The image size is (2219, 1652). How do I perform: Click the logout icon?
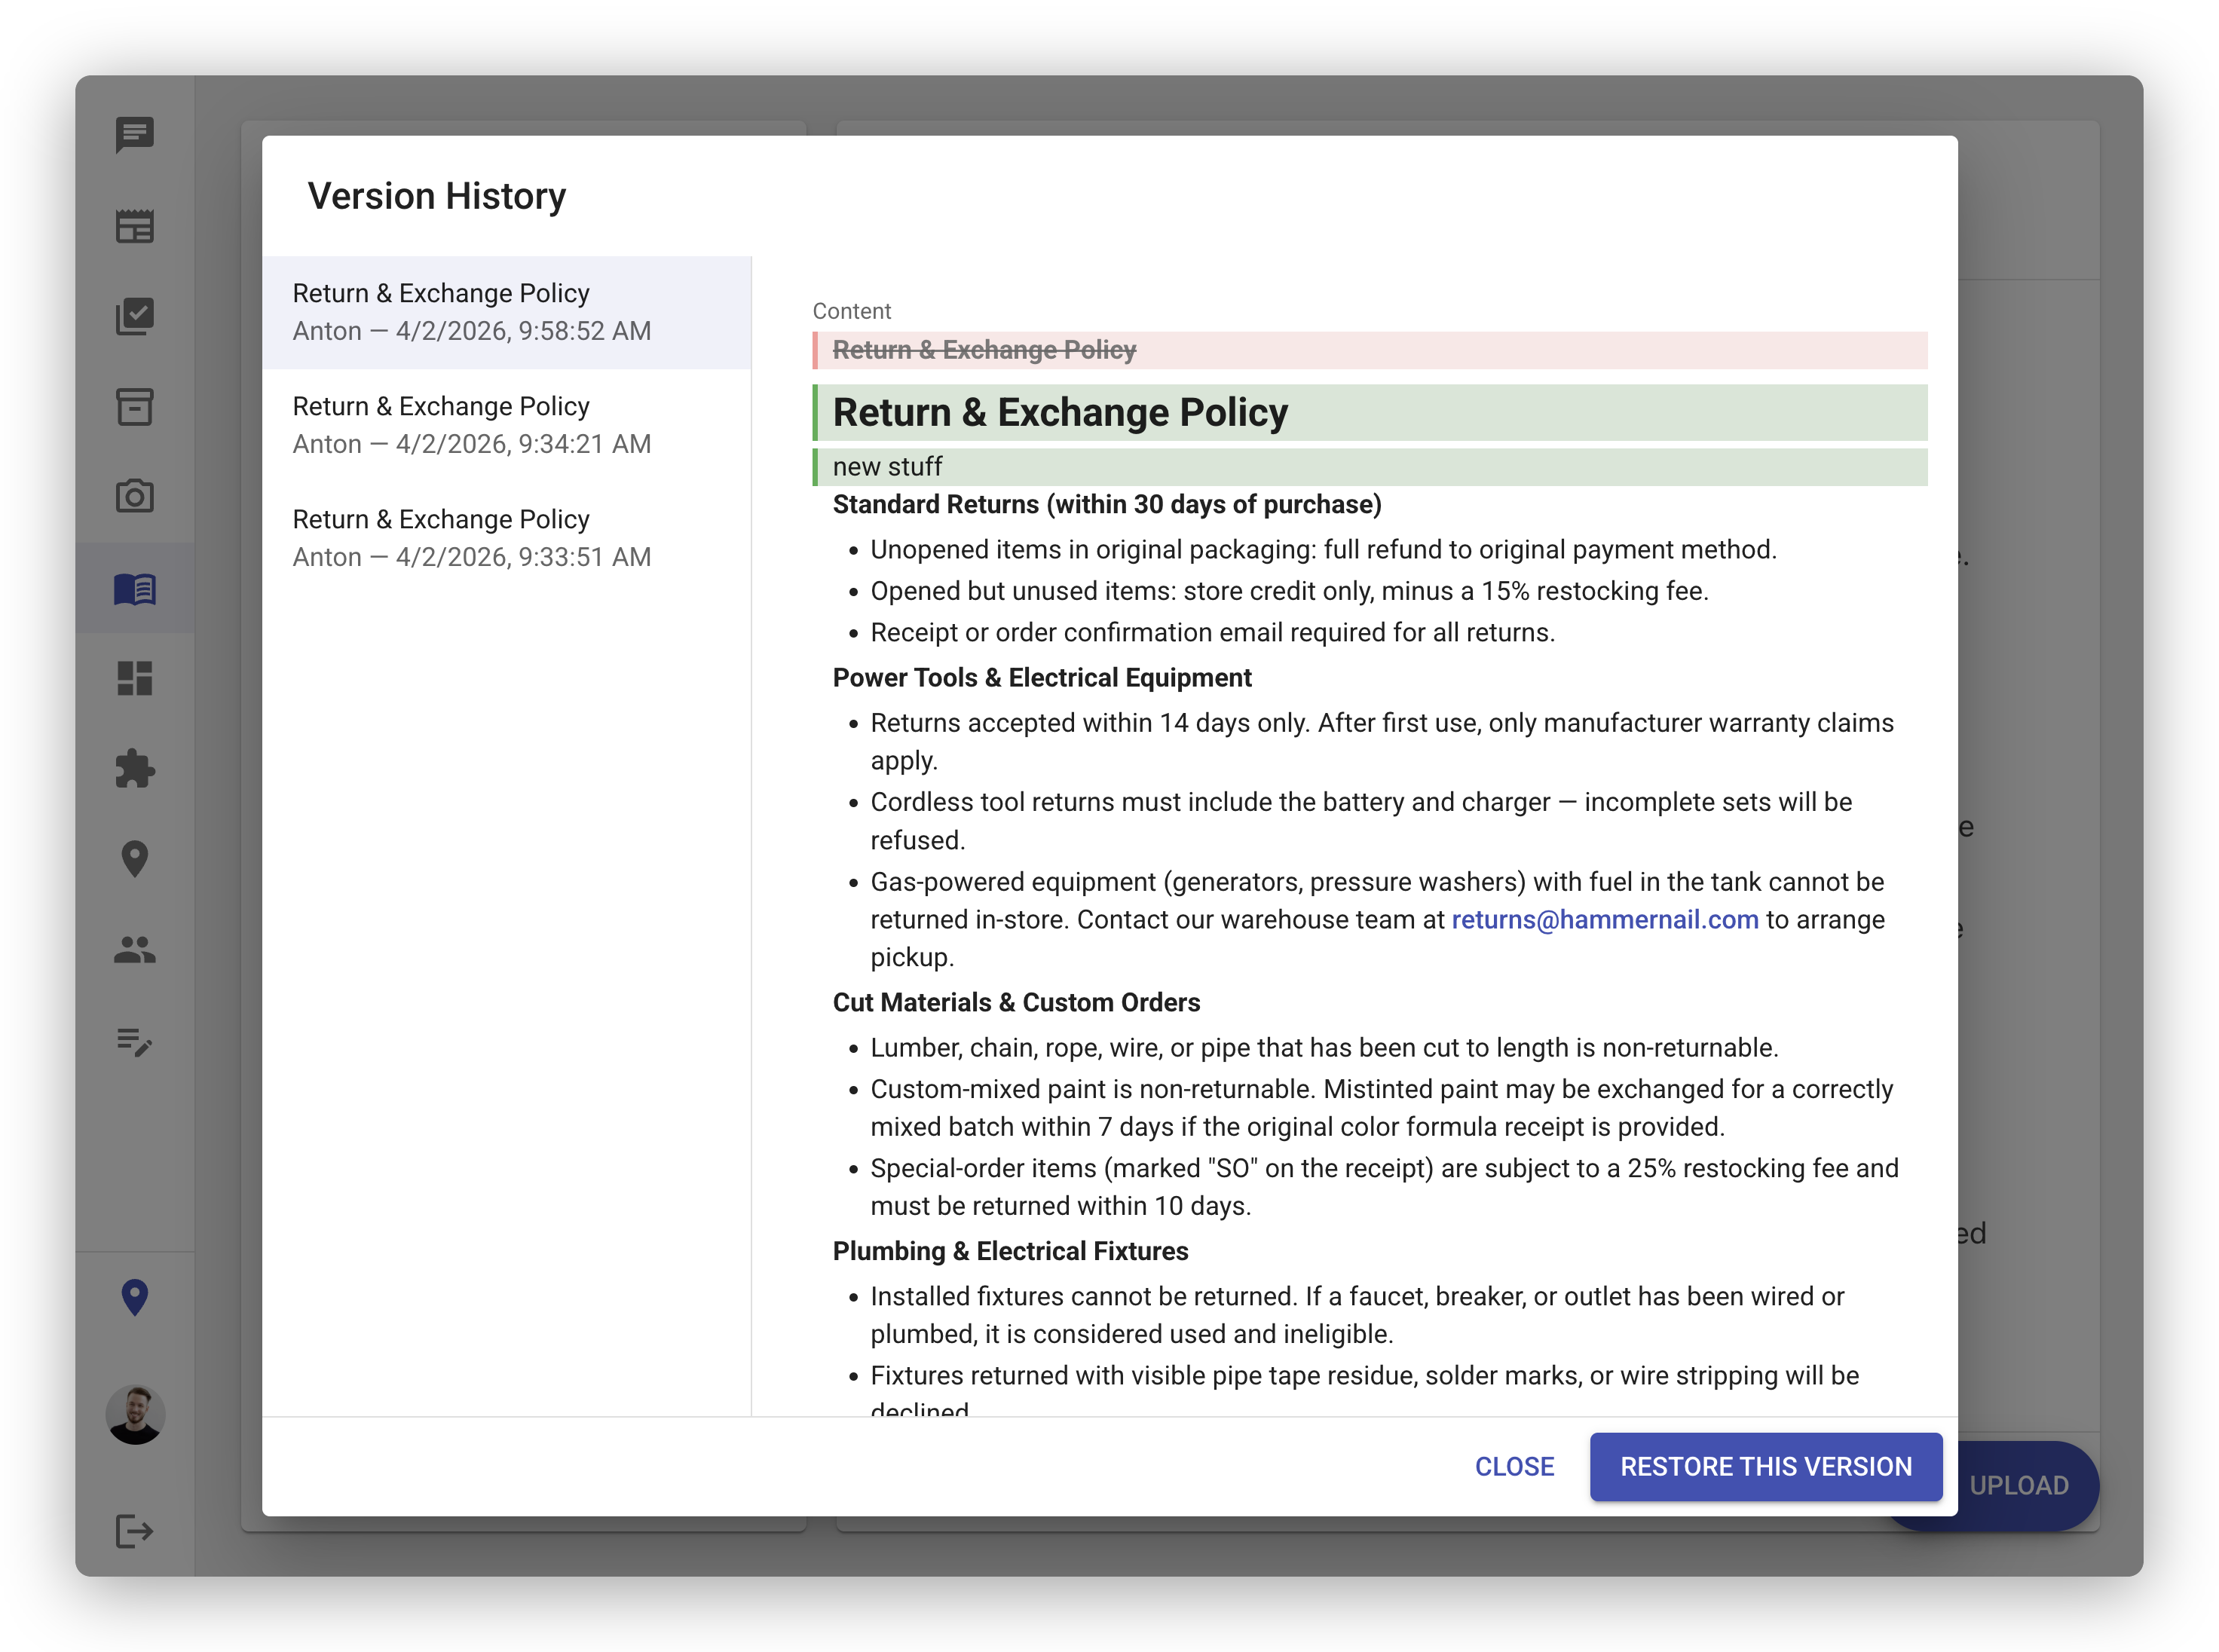[x=135, y=1529]
